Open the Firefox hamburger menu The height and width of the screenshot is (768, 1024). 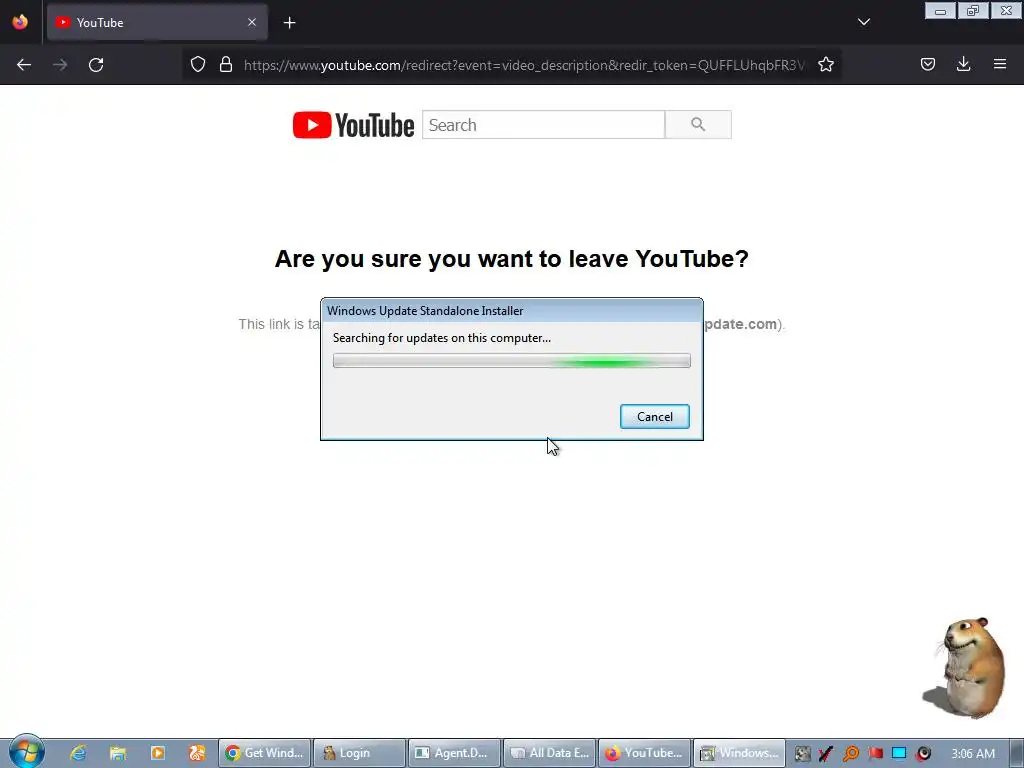coord(999,64)
